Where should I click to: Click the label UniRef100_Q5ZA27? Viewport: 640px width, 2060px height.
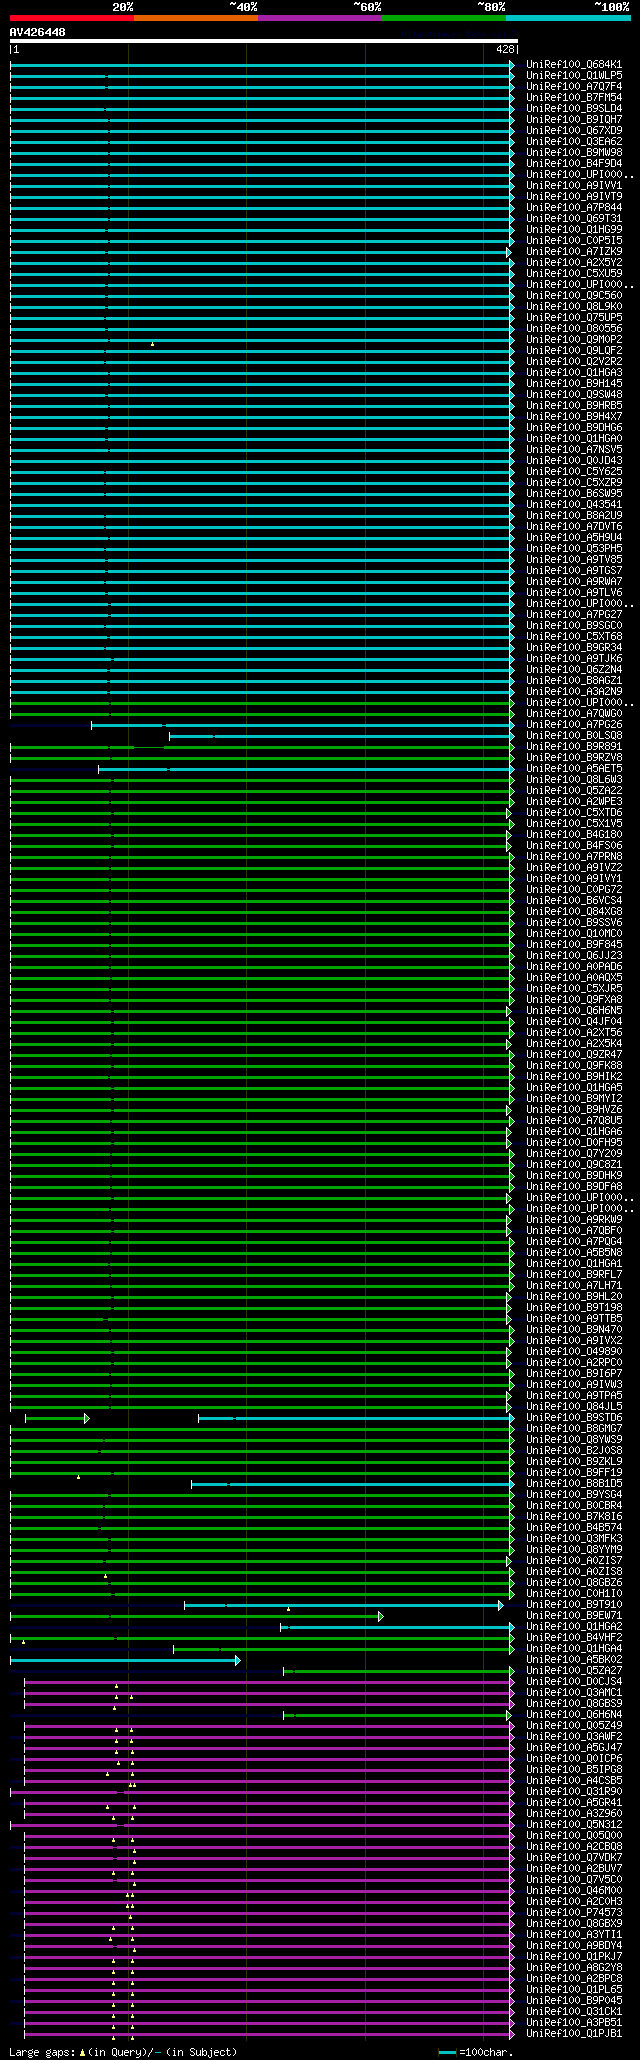tap(574, 1670)
